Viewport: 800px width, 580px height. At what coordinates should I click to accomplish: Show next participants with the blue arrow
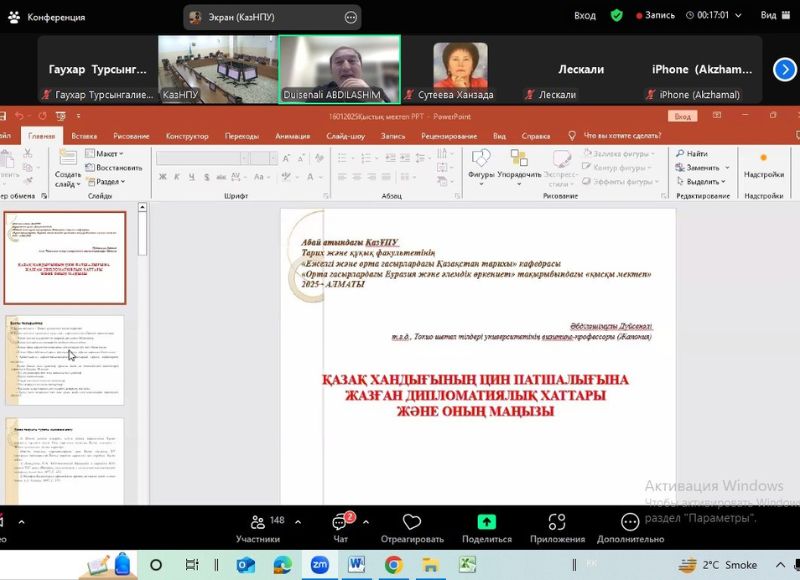pyautogui.click(x=784, y=69)
